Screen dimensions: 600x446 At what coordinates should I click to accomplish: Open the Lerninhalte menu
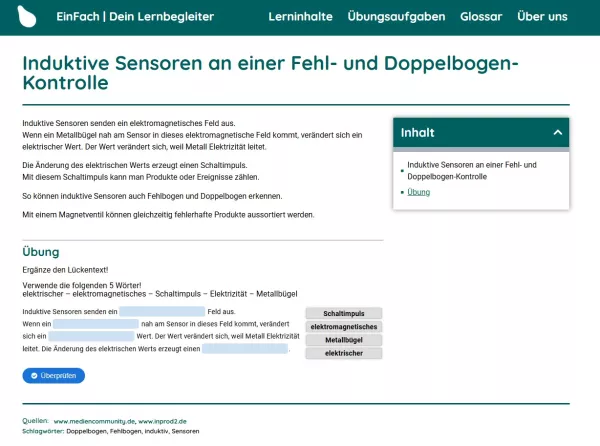click(300, 16)
